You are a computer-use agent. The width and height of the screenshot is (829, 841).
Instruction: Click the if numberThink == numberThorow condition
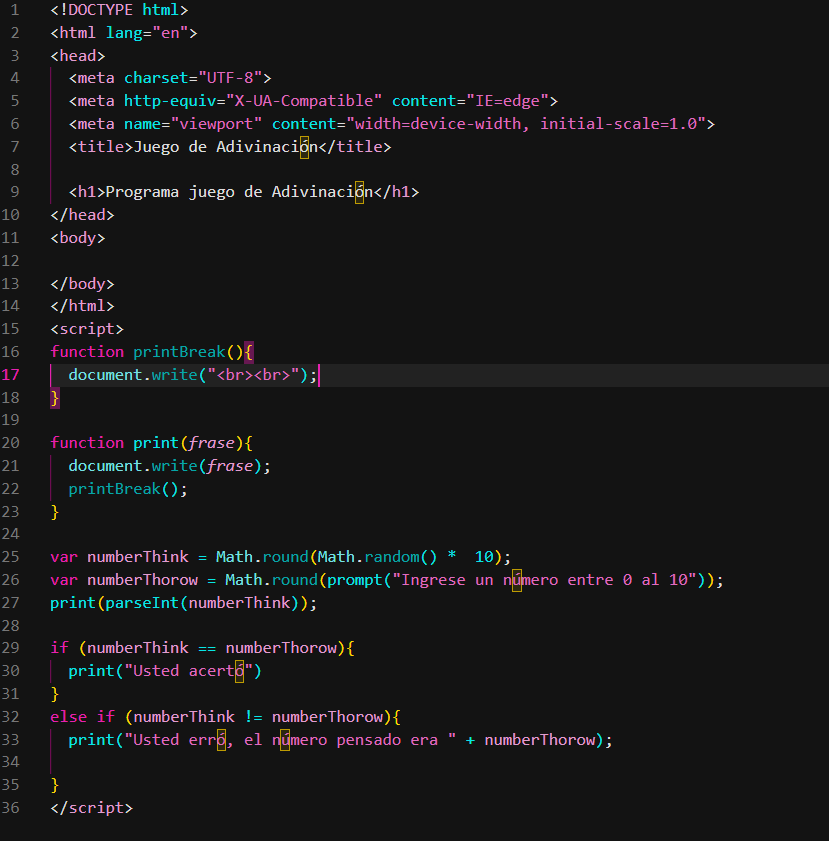(x=202, y=648)
